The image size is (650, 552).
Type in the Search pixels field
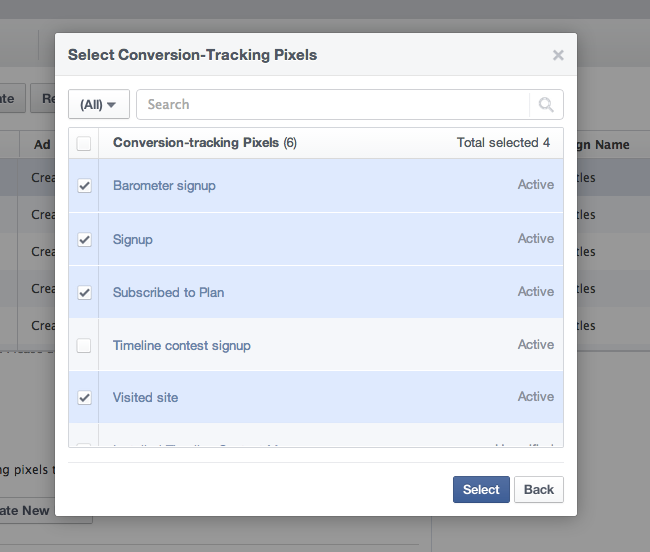332,104
